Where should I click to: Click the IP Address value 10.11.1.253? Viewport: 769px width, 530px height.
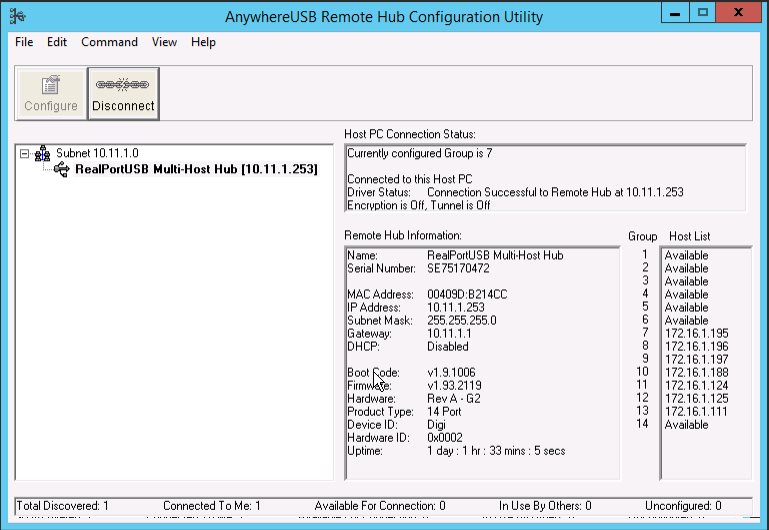tap(456, 307)
